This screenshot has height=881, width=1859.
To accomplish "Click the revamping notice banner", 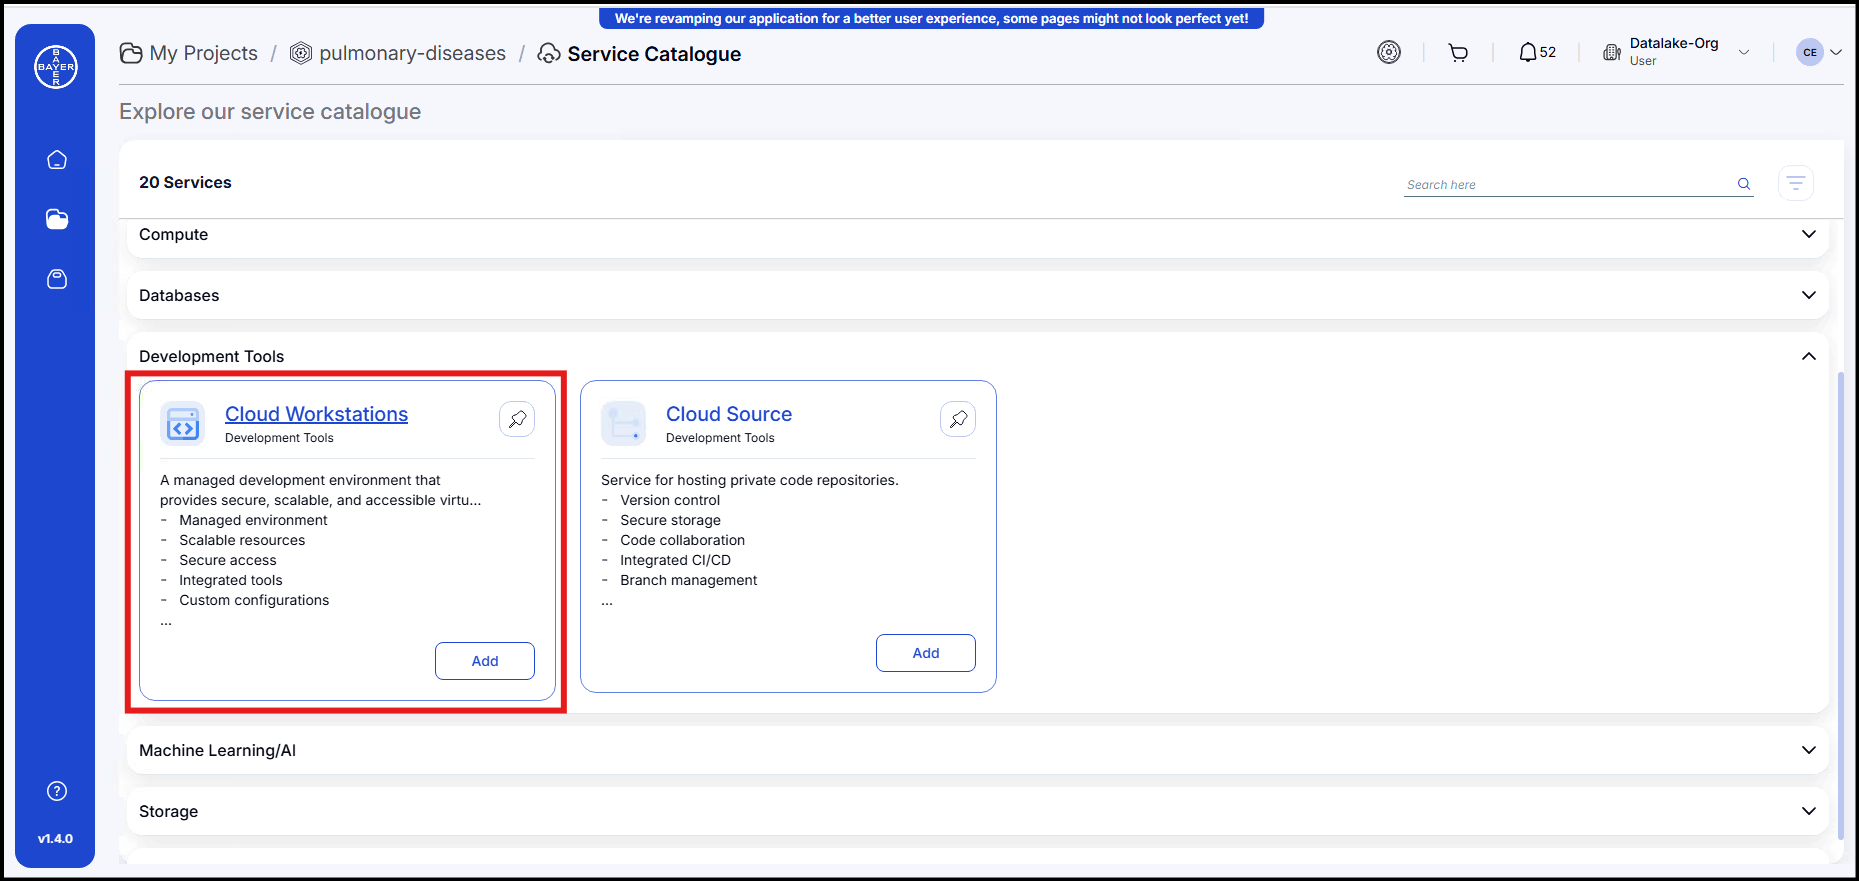I will click(x=931, y=18).
